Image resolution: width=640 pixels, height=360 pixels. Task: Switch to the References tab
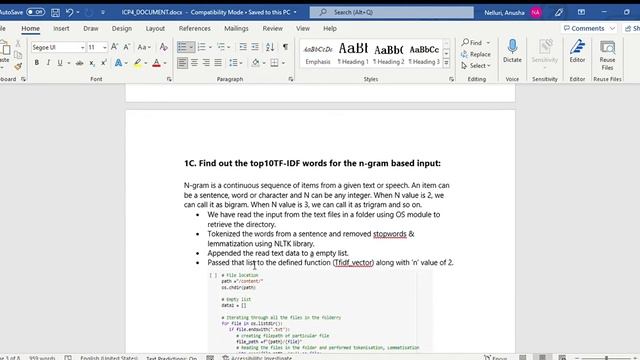[195, 29]
